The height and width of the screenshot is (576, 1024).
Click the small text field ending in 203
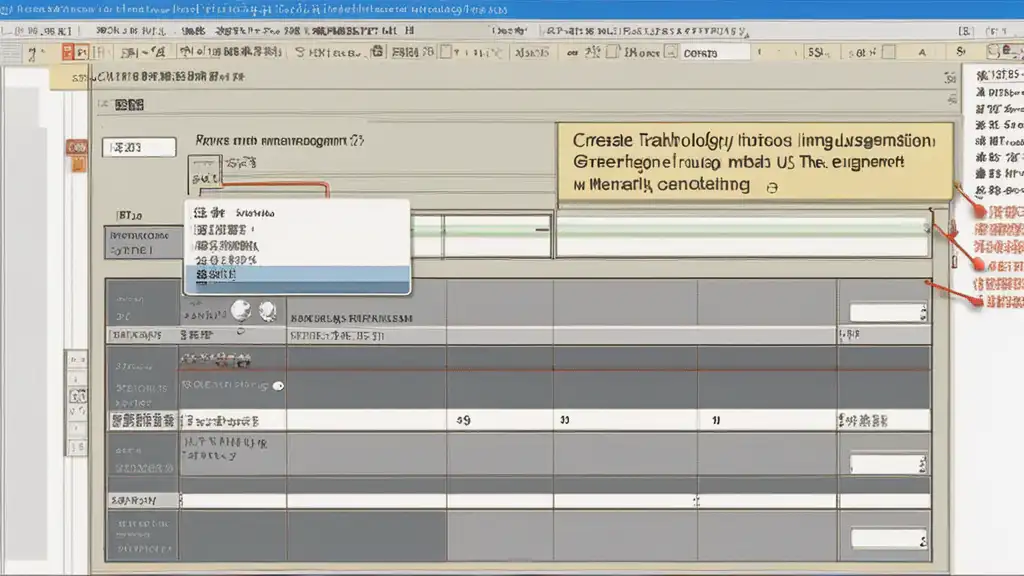[139, 148]
